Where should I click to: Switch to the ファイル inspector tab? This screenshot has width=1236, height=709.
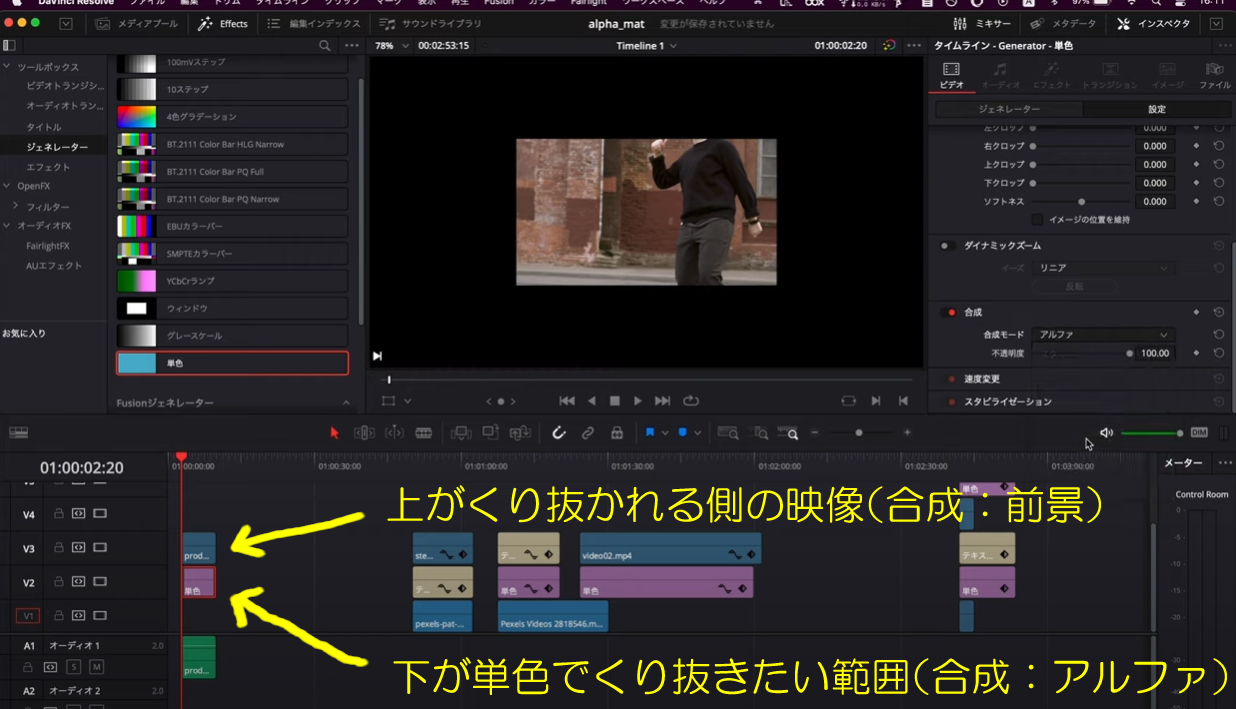coord(1214,75)
